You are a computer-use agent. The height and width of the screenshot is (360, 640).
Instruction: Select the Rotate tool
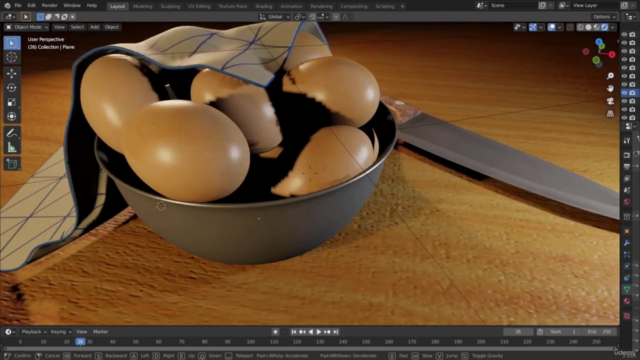[x=12, y=88]
